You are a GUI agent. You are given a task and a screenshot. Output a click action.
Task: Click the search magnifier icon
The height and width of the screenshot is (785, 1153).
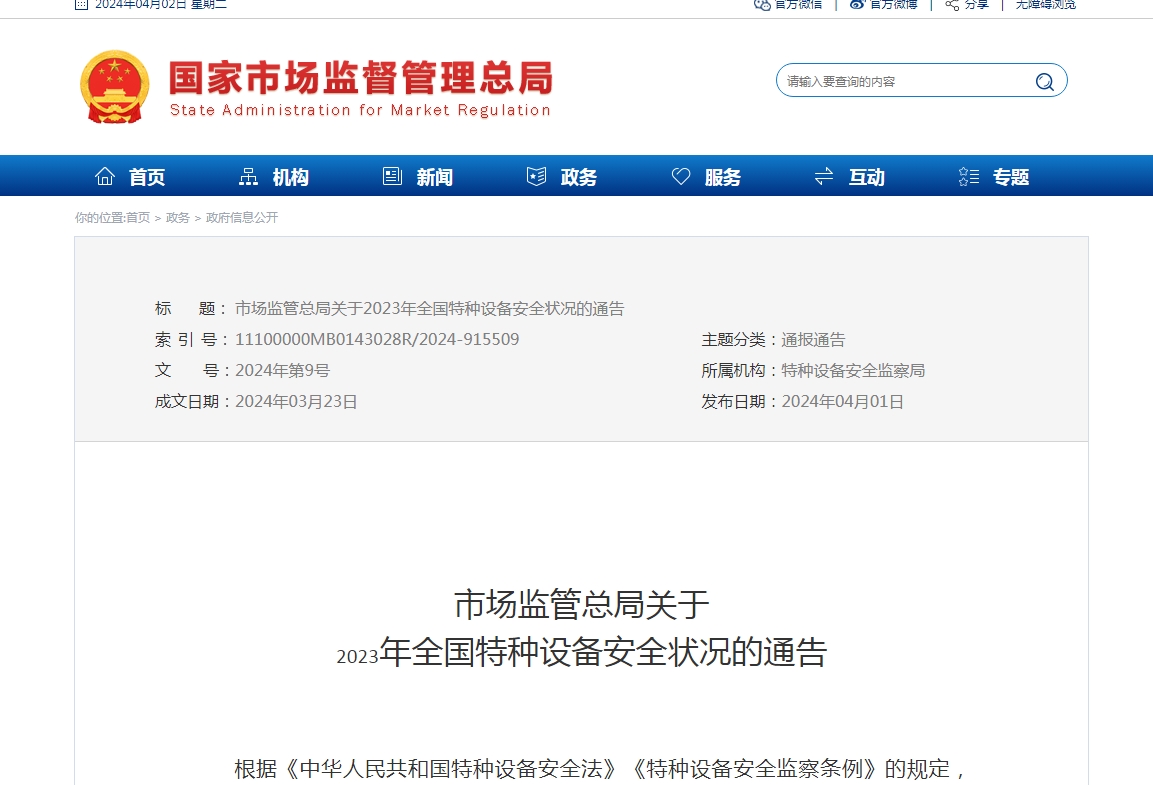[1044, 82]
